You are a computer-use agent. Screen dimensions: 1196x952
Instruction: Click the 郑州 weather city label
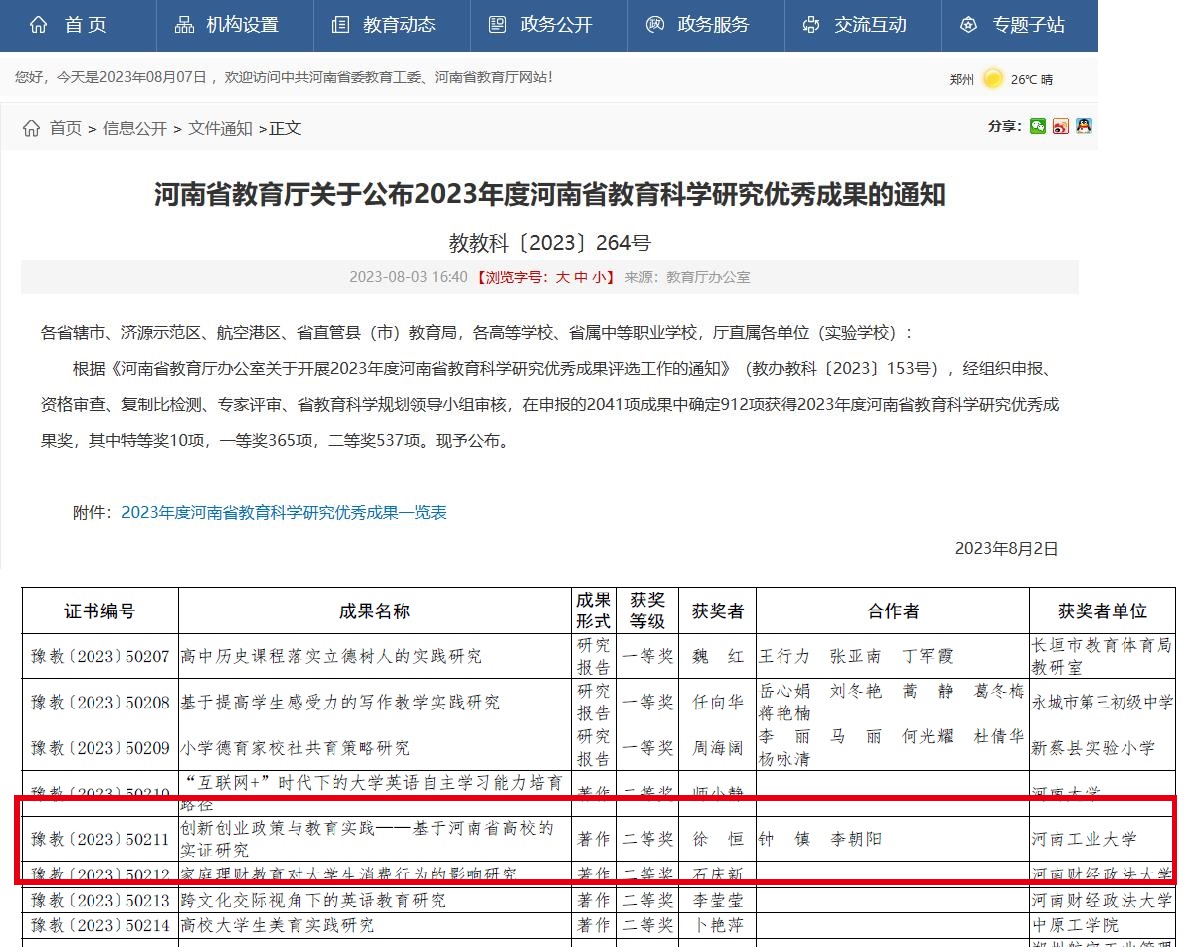(x=962, y=79)
